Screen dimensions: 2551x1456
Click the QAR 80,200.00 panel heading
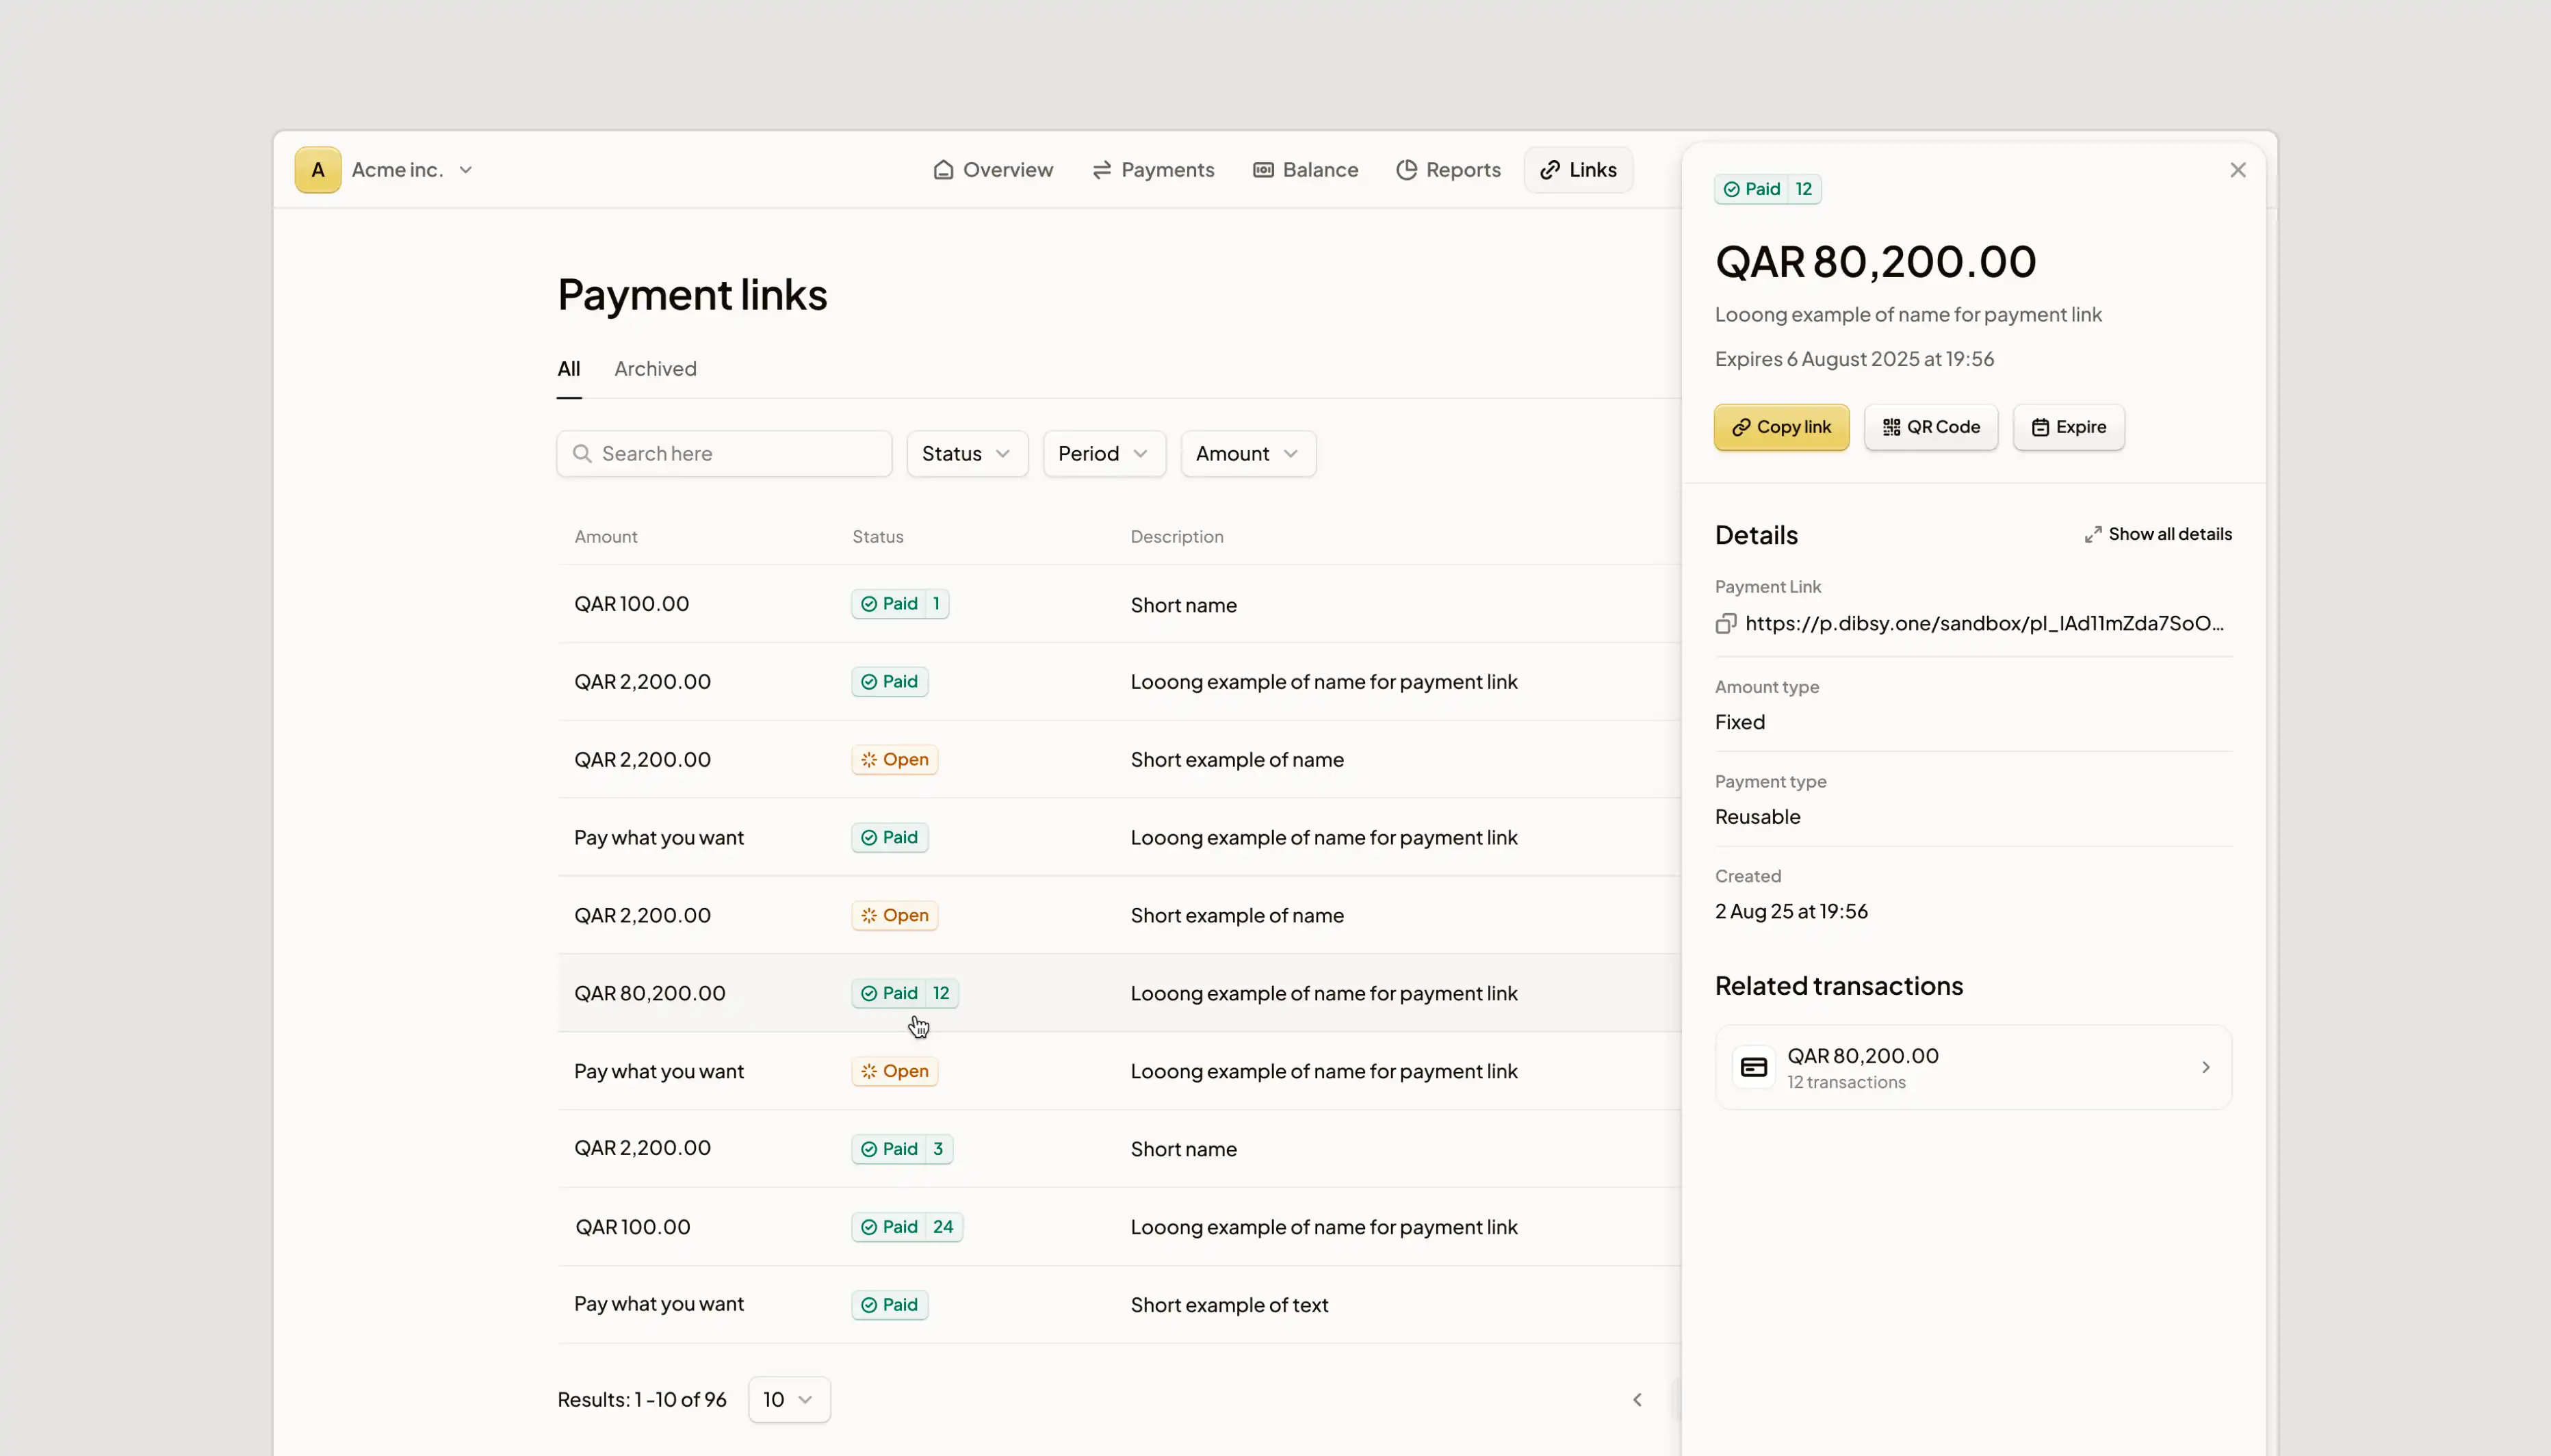1875,262
